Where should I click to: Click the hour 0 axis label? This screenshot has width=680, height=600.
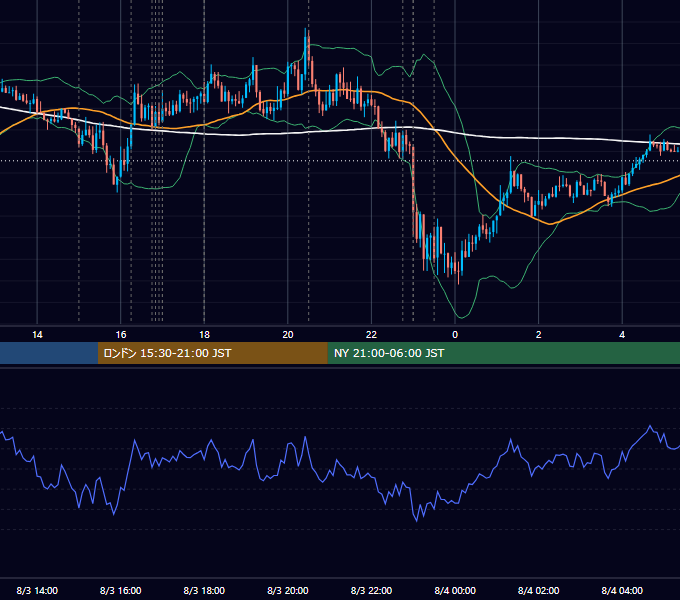point(455,335)
